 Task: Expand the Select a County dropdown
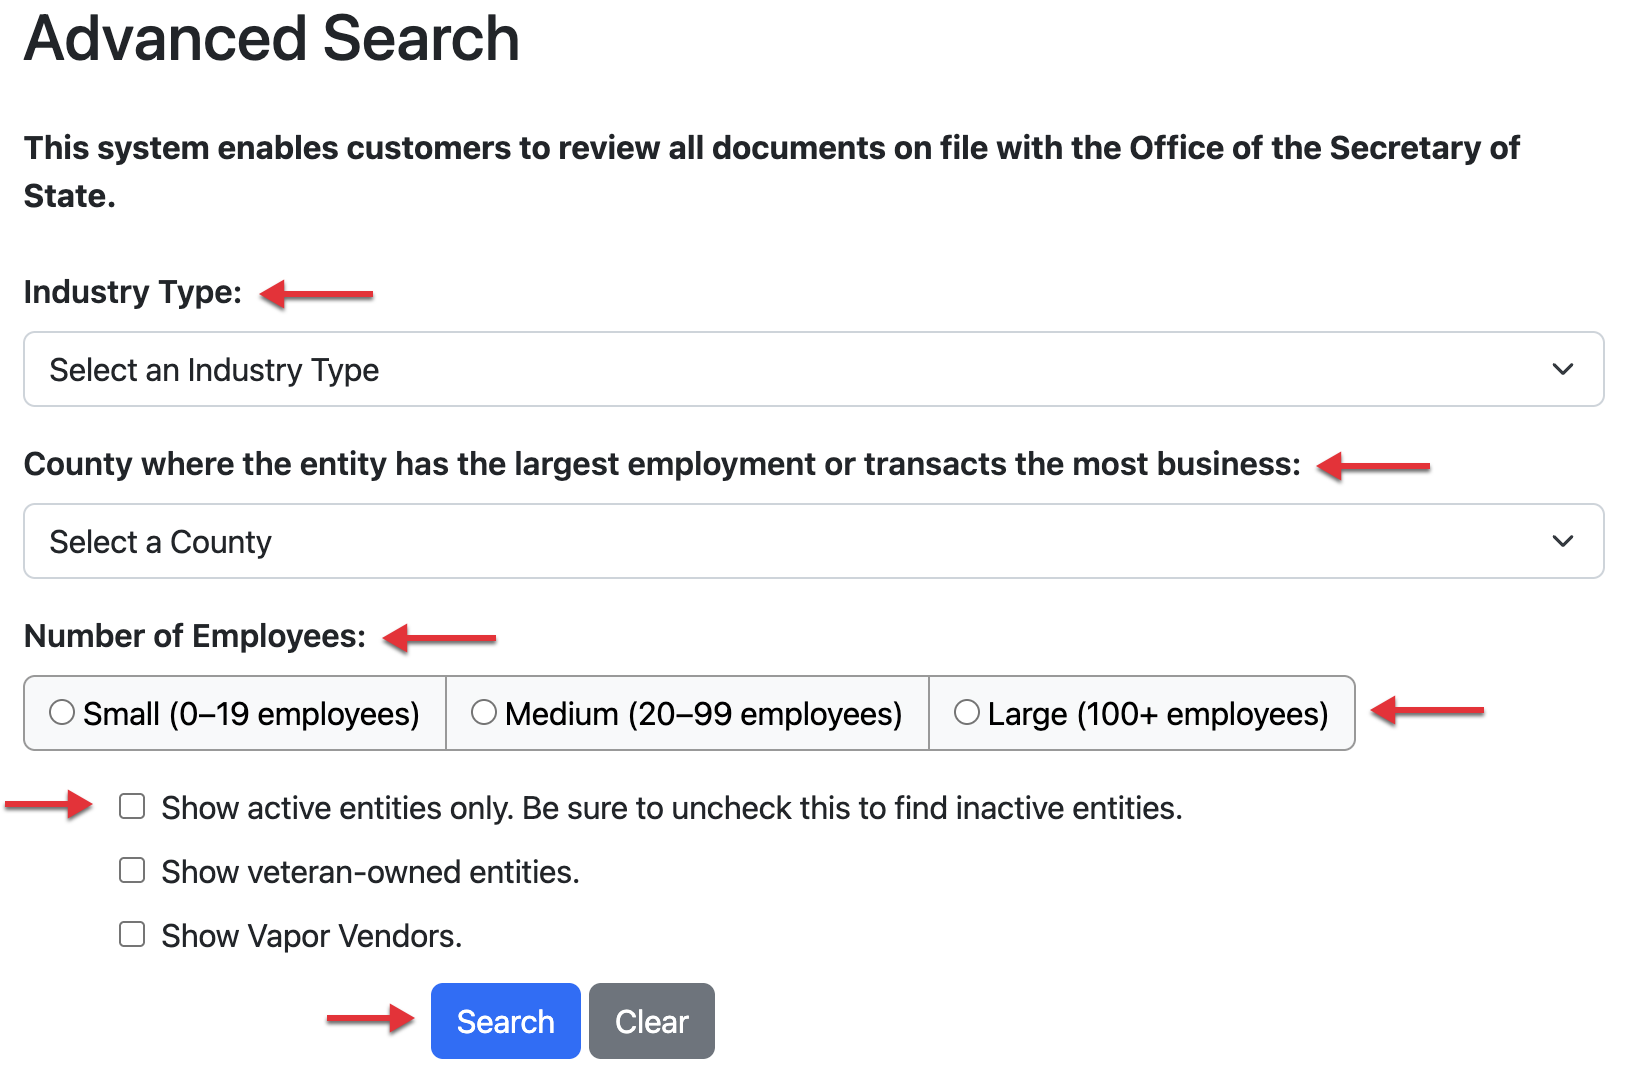click(812, 541)
